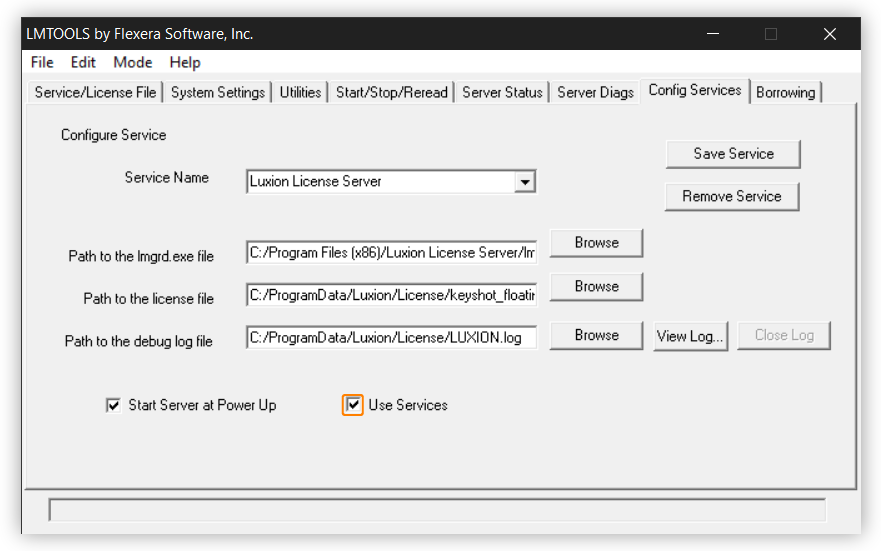881x551 pixels.
Task: Close the LMTOOLS window
Action: (830, 34)
